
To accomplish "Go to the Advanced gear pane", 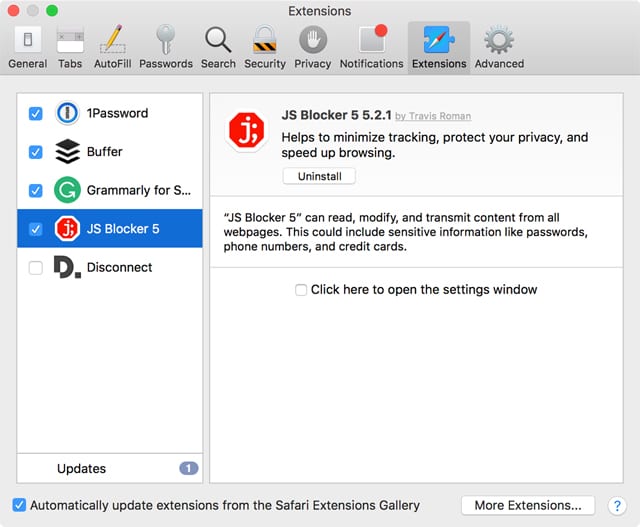I will point(498,47).
